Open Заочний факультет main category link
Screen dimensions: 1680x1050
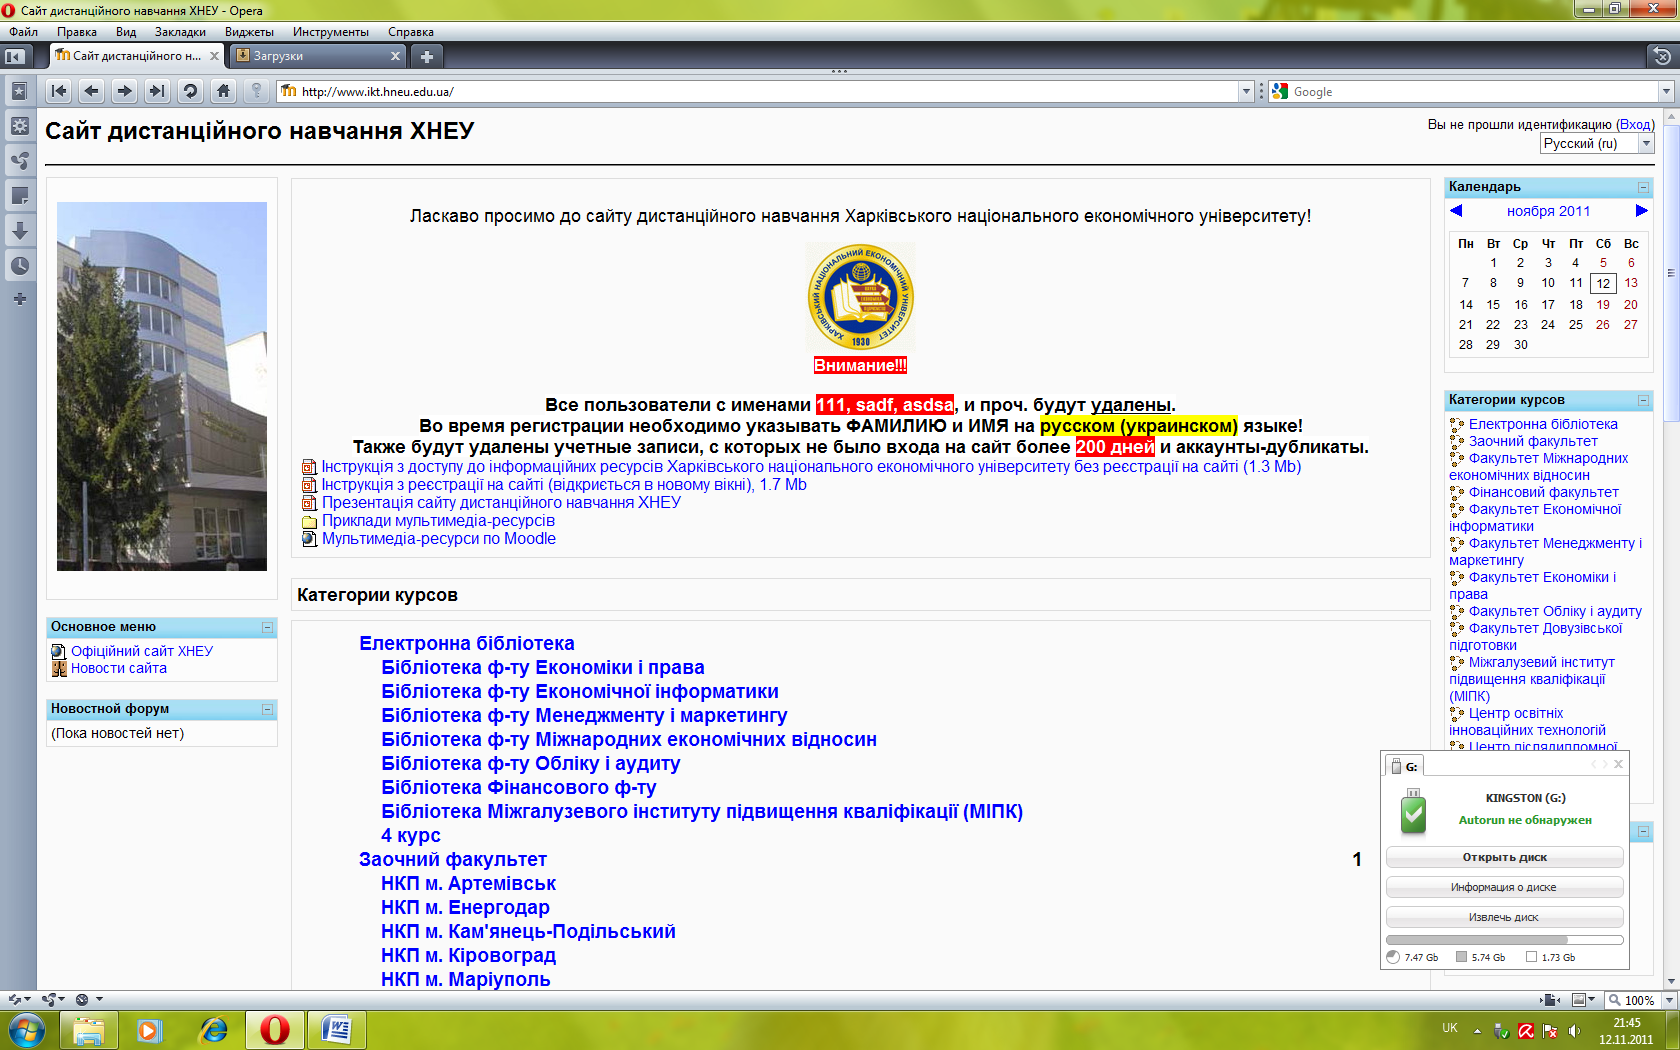point(453,859)
